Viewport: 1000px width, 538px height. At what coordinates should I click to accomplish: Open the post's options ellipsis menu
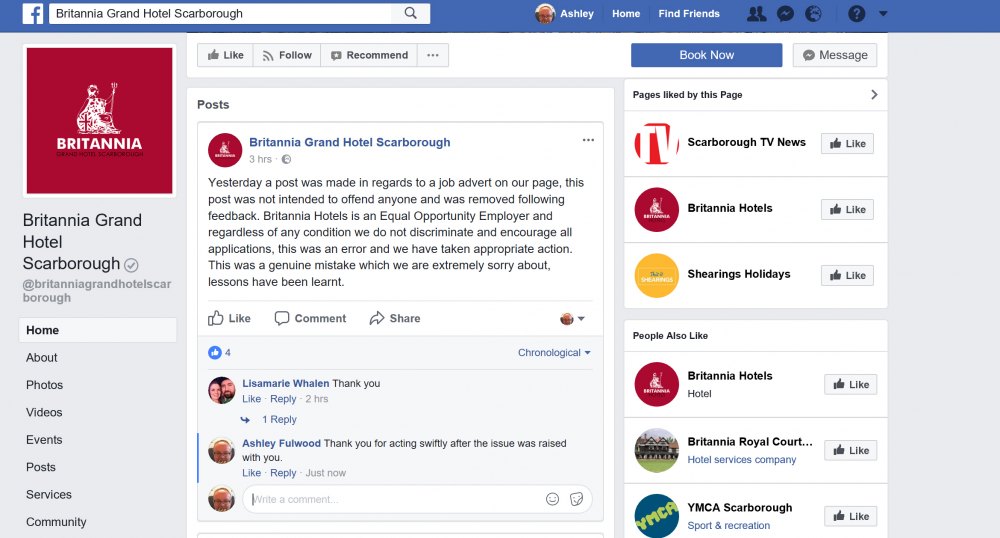(588, 140)
